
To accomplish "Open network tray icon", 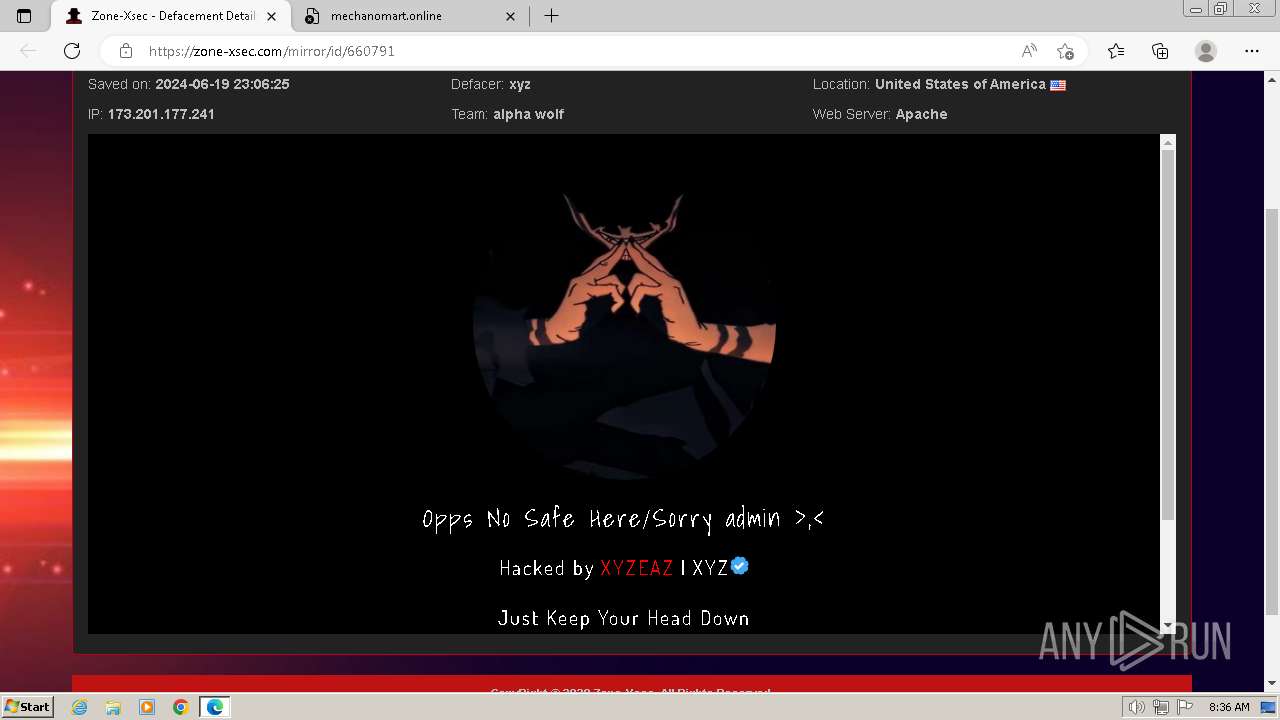I will [x=1161, y=707].
